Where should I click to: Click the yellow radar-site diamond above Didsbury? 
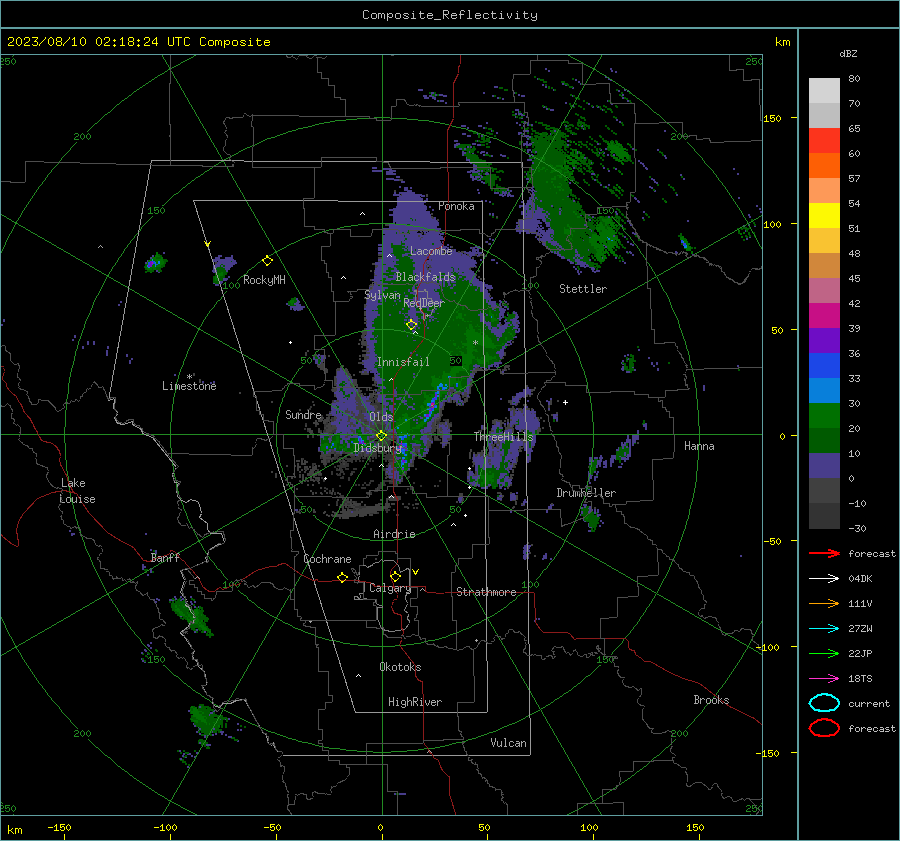click(381, 436)
